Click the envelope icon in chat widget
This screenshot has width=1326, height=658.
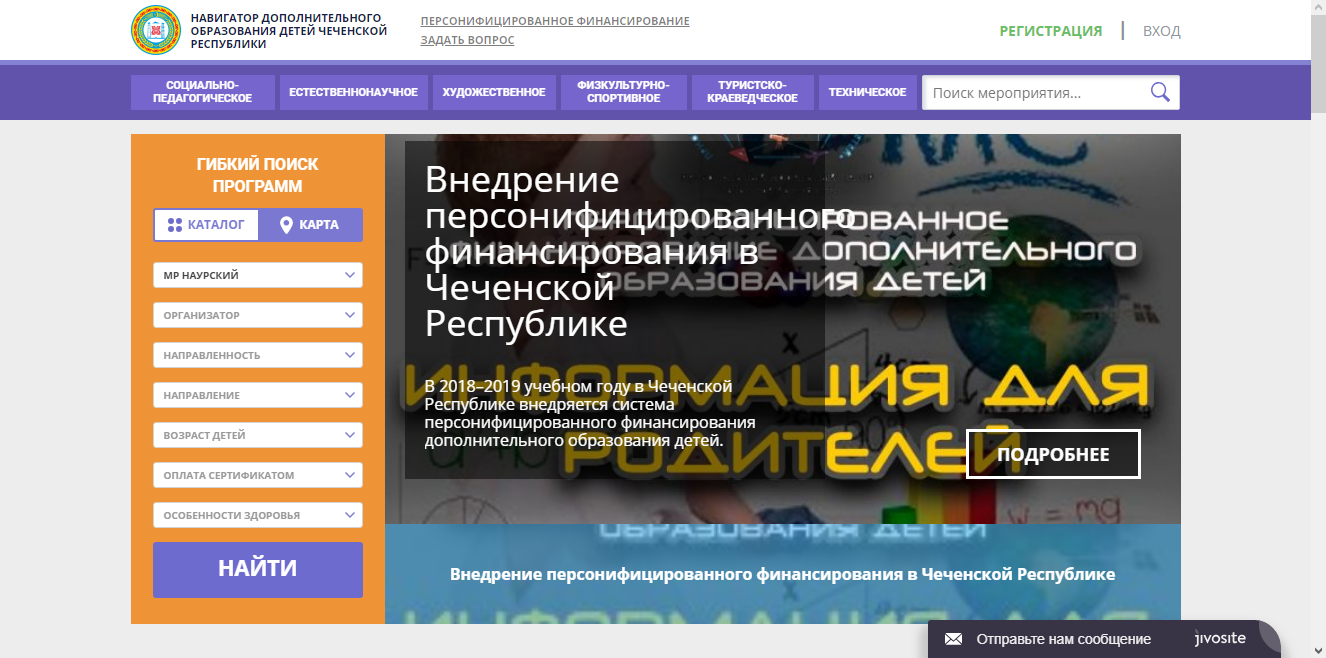coord(953,639)
